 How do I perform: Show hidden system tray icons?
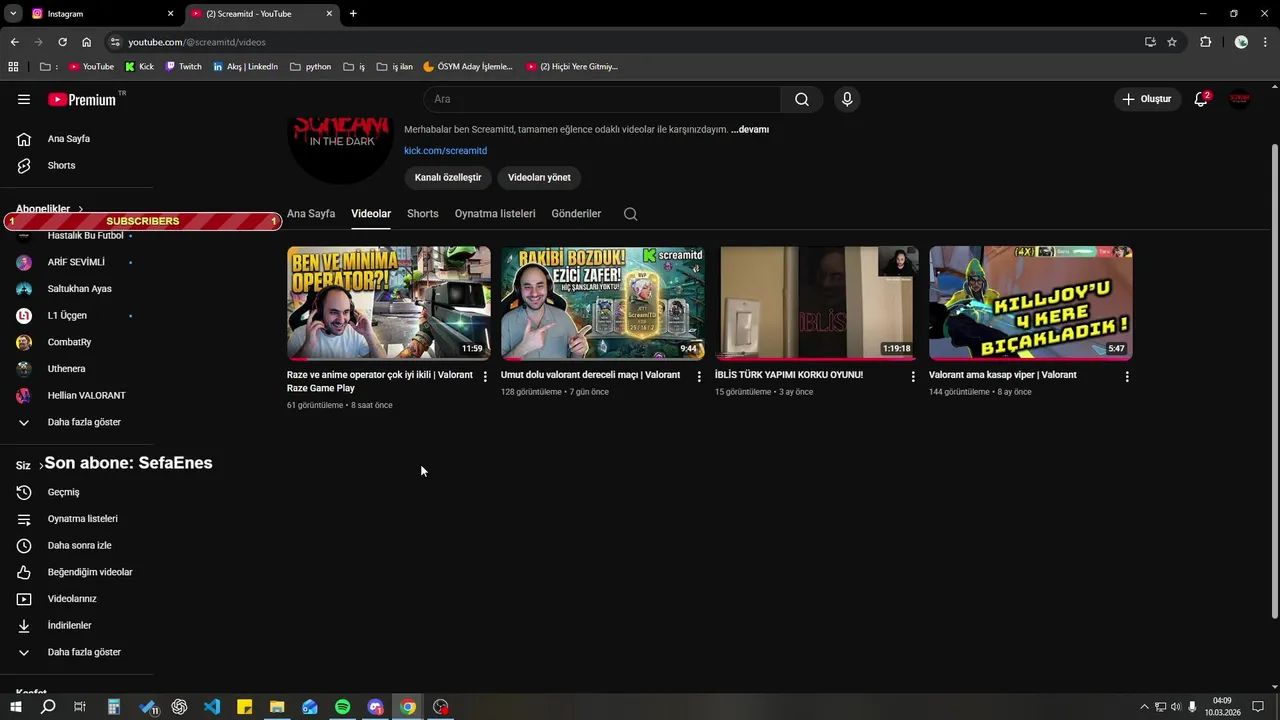1144,707
